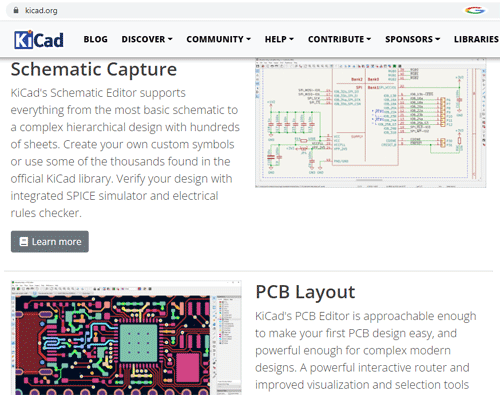Image resolution: width=500 pixels, height=395 pixels.
Task: Expand the SPONSORS dropdown menu
Action: 413,39
